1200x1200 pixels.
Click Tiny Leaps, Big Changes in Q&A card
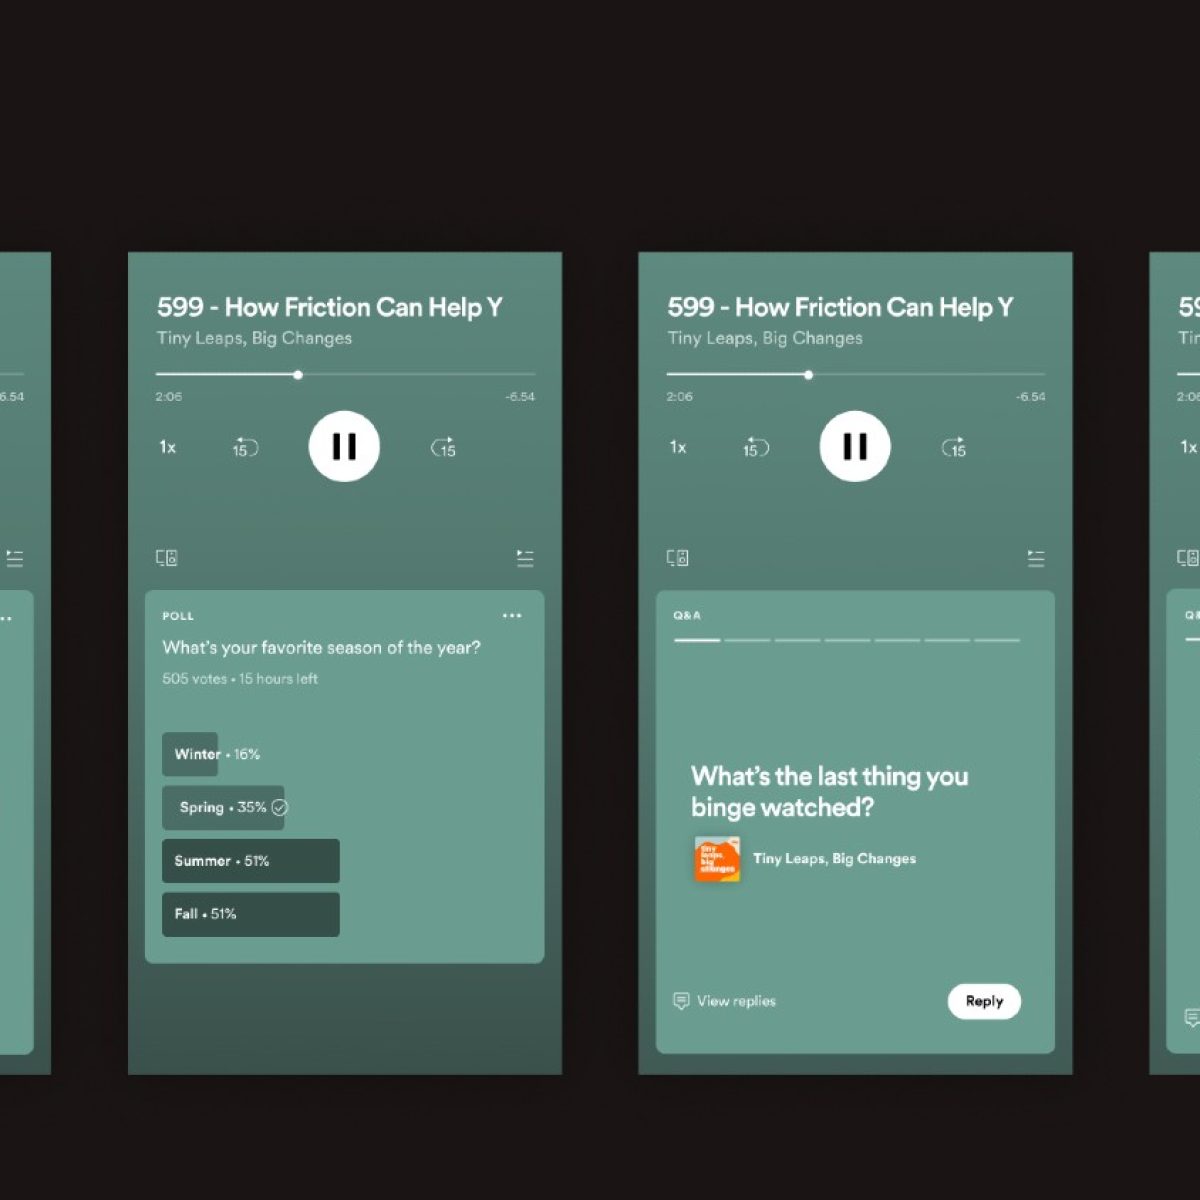[834, 859]
